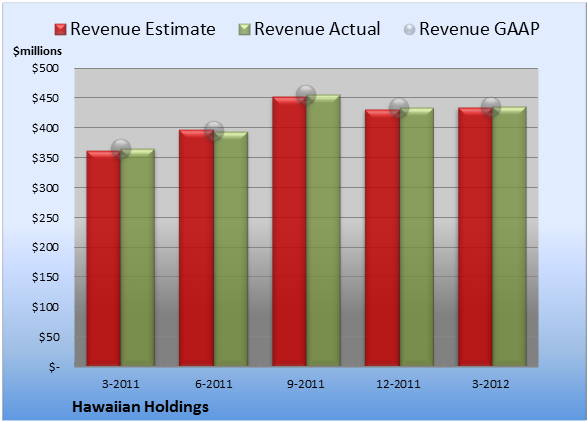This screenshot has height=422, width=588.
Task: Click the "$300" y-axis label
Action: tap(45, 188)
